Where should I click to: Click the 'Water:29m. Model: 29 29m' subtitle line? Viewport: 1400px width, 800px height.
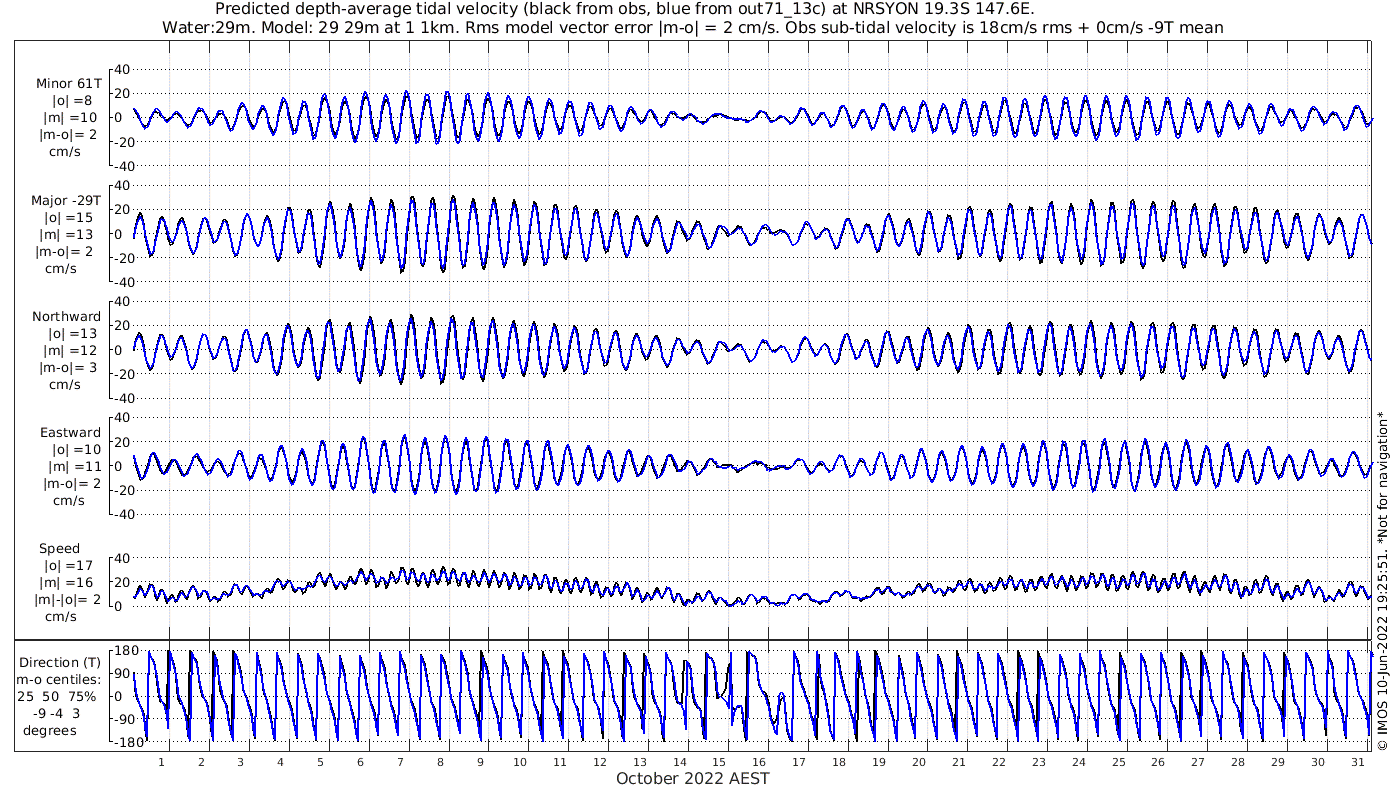(692, 27)
